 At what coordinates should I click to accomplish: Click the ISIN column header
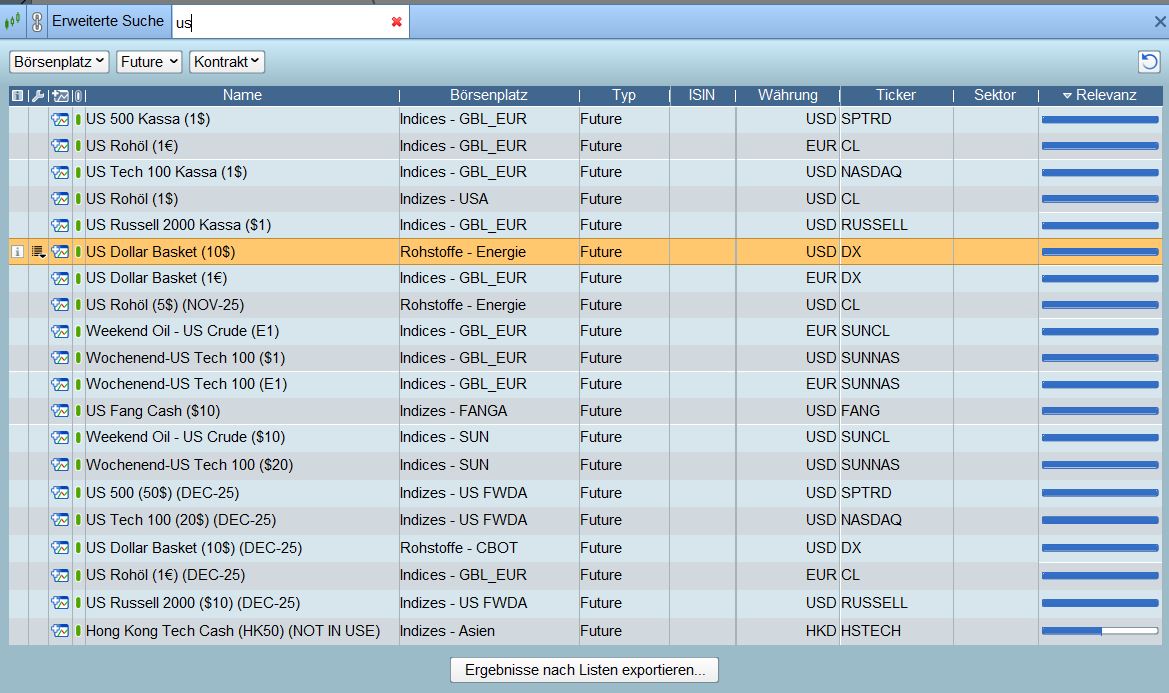pyautogui.click(x=702, y=95)
